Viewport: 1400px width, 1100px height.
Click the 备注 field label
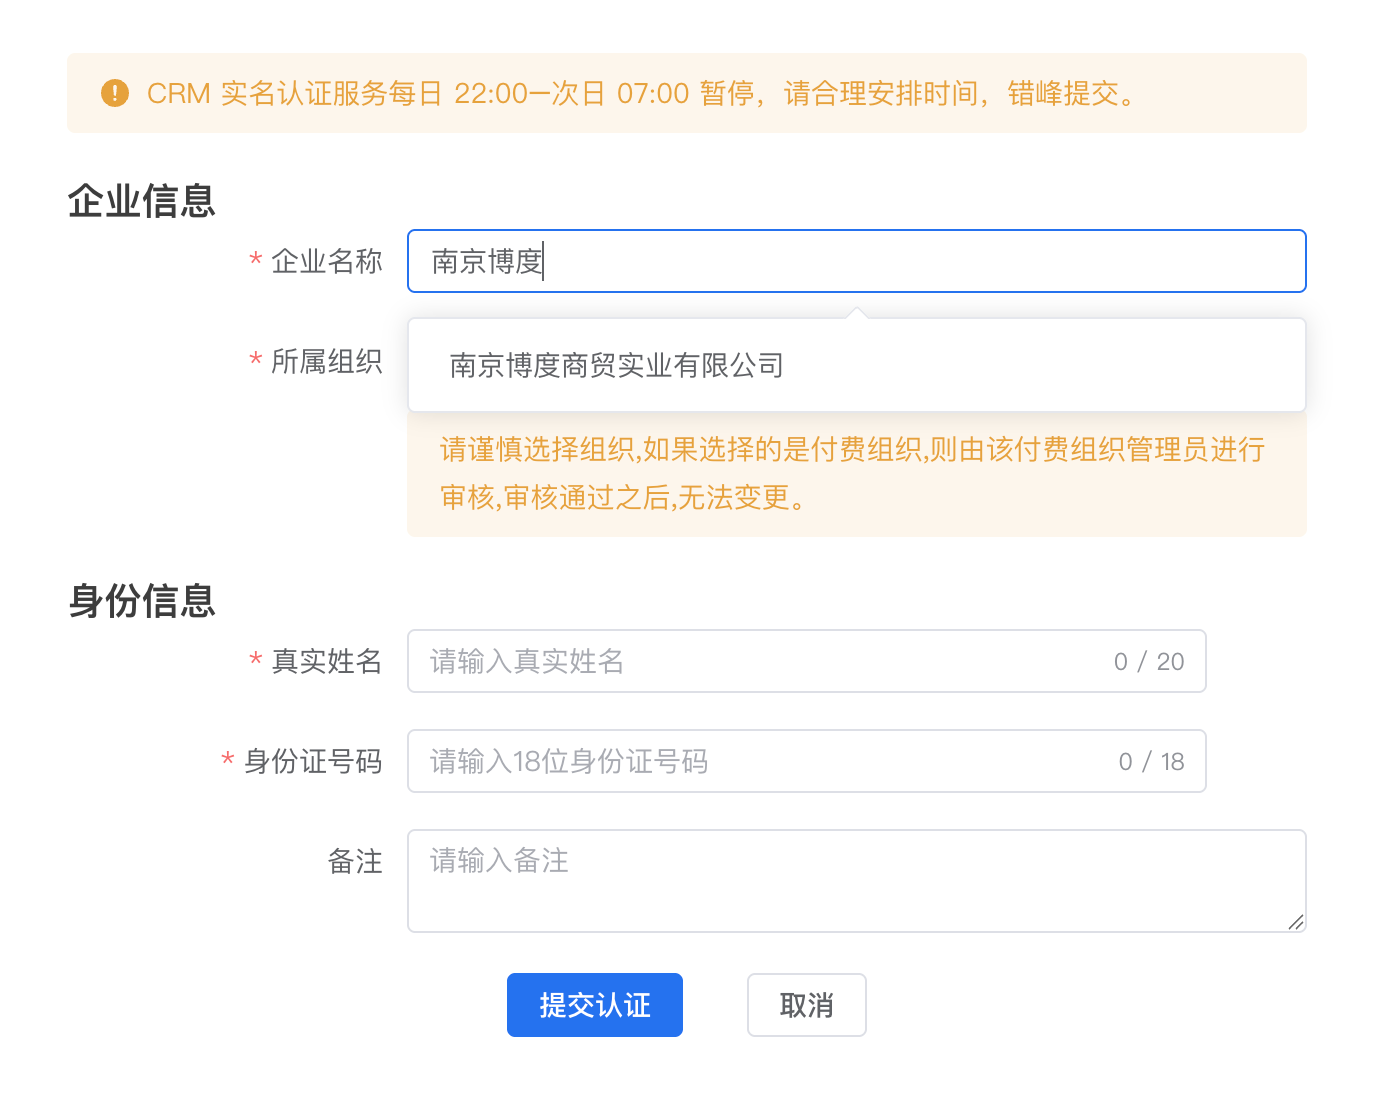(x=355, y=861)
